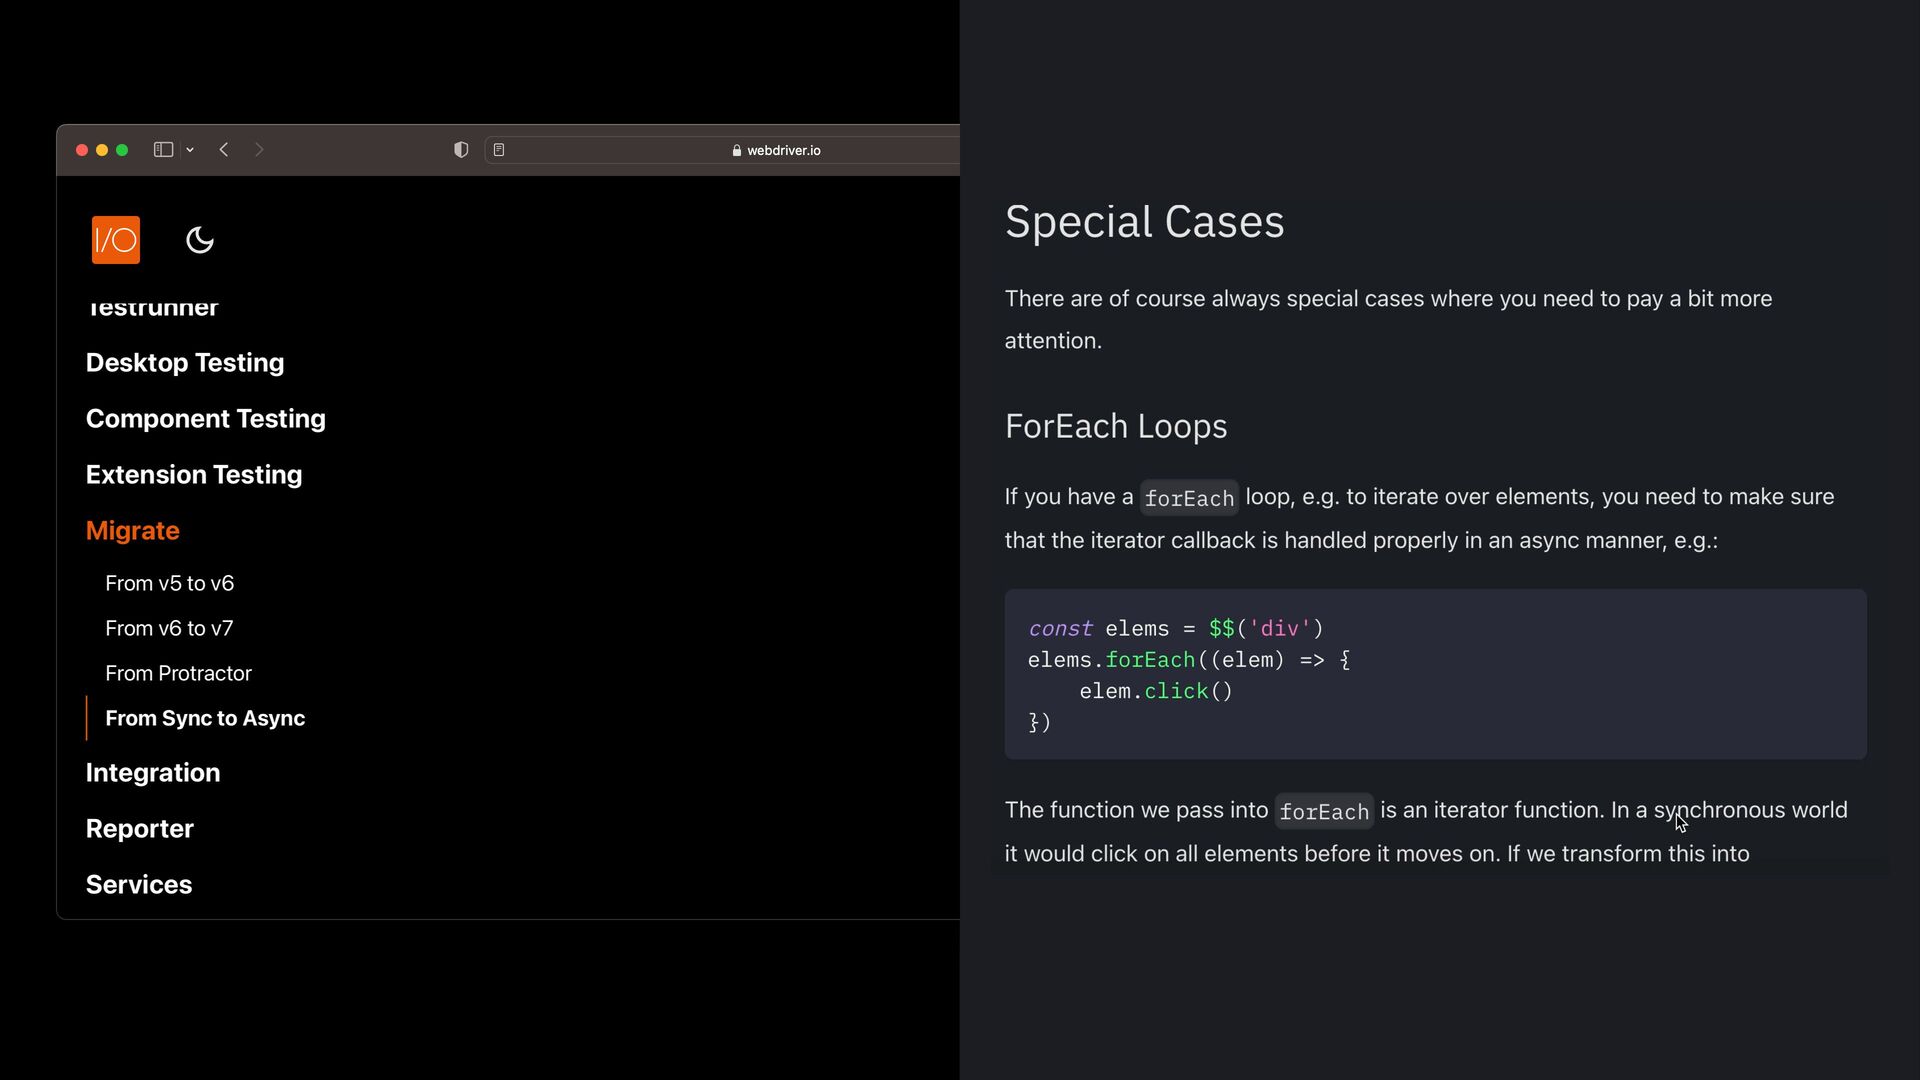
Task: Expand the Component Testing category
Action: (205, 418)
